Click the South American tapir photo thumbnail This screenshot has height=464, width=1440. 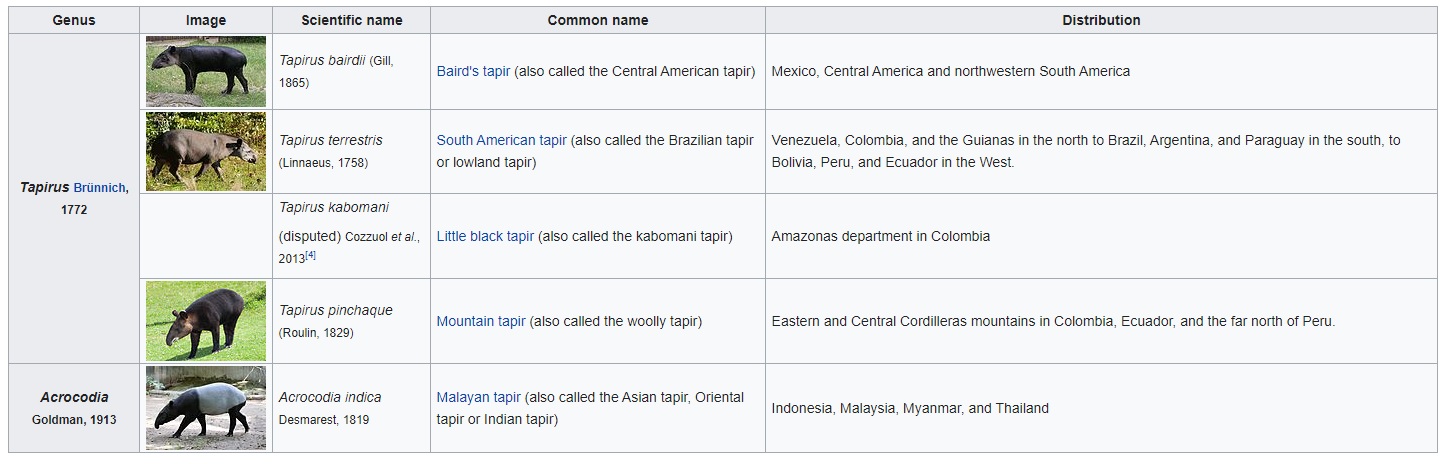(x=206, y=151)
